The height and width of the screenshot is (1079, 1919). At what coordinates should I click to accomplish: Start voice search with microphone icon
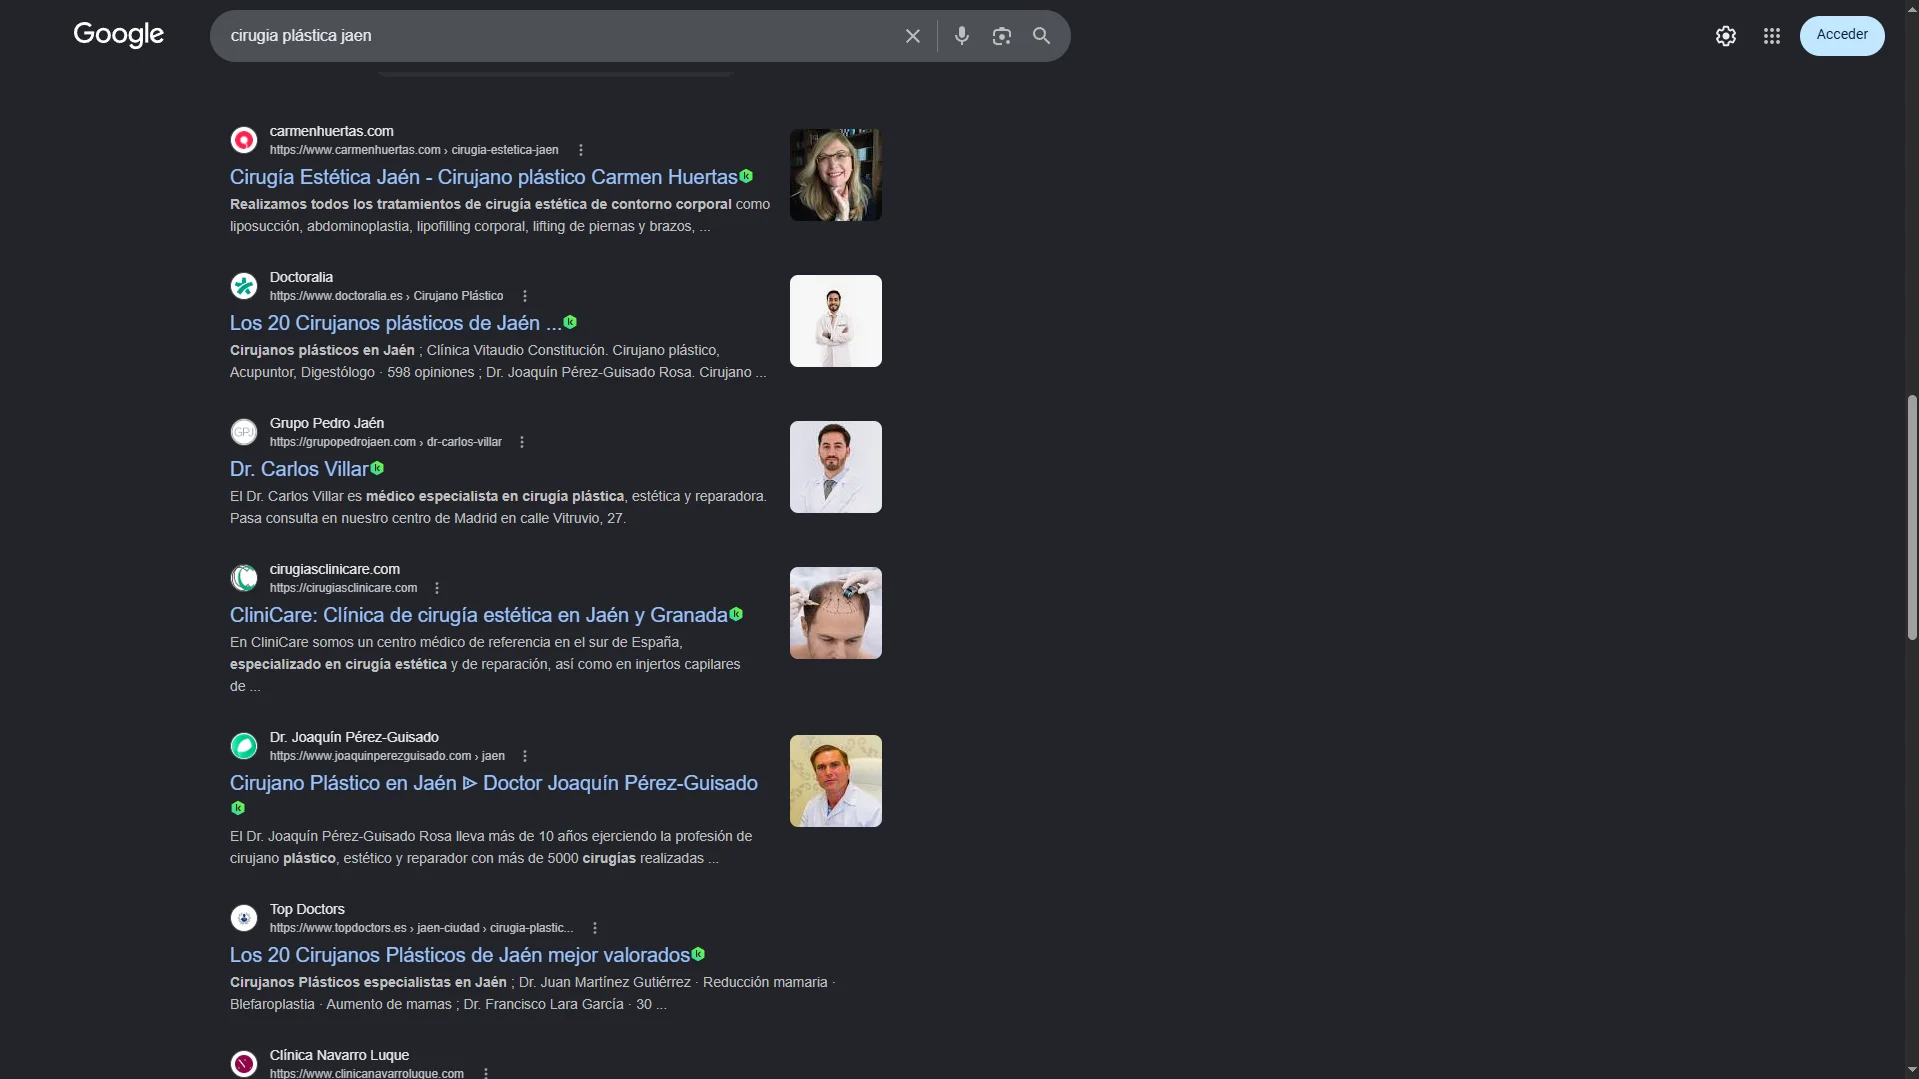pyautogui.click(x=961, y=36)
